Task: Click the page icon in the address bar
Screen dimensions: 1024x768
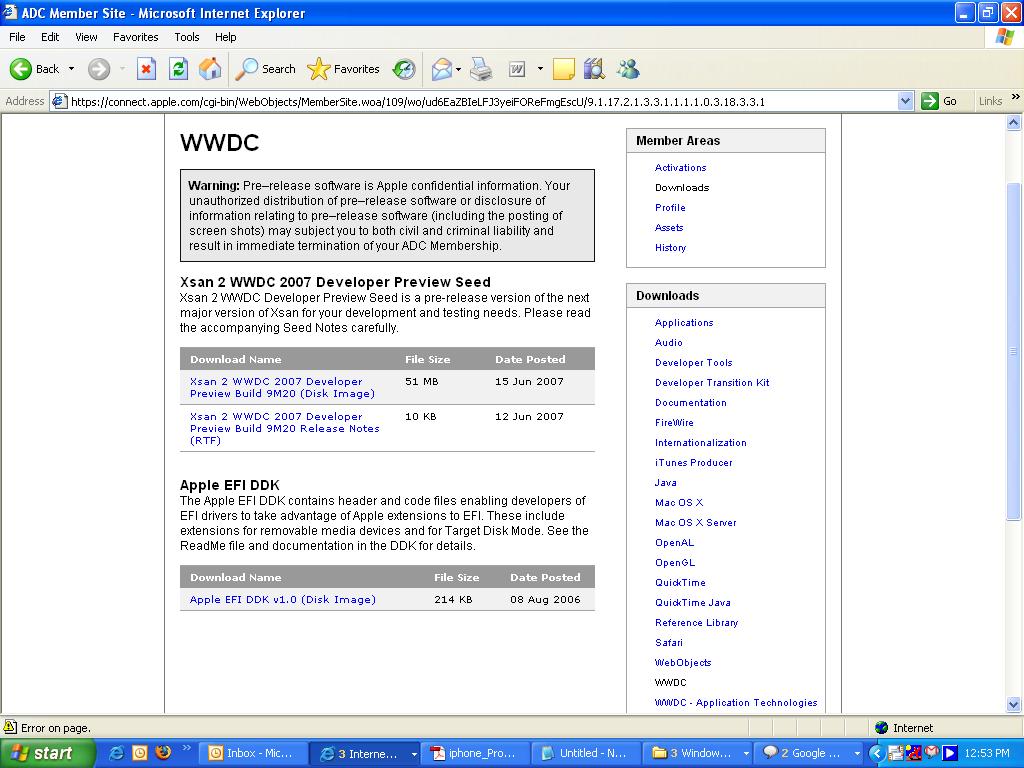Action: [59, 101]
